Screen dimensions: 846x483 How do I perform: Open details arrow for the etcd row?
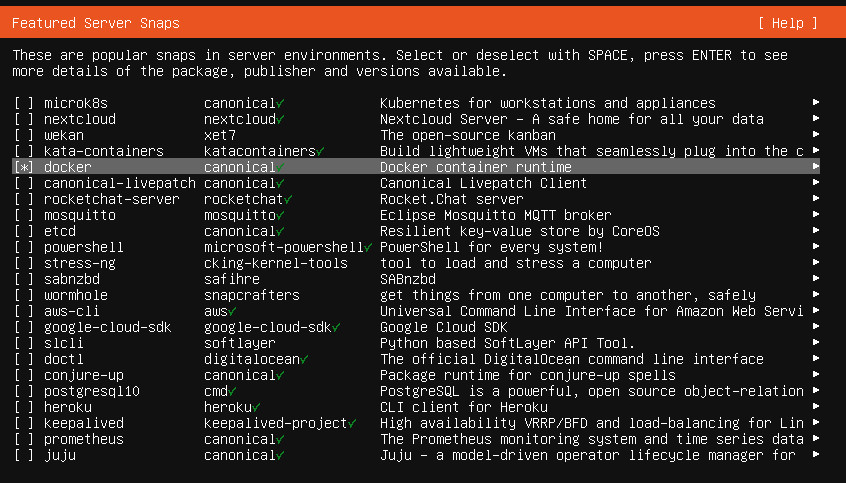pyautogui.click(x=816, y=231)
